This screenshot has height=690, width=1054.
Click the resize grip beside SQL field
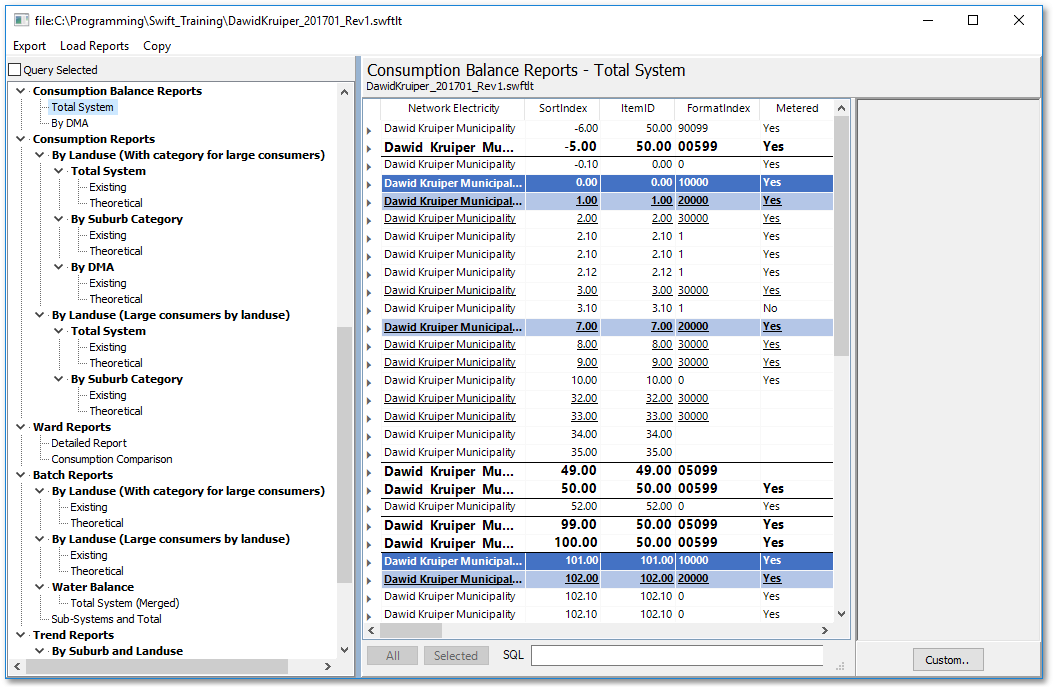[x=840, y=666]
